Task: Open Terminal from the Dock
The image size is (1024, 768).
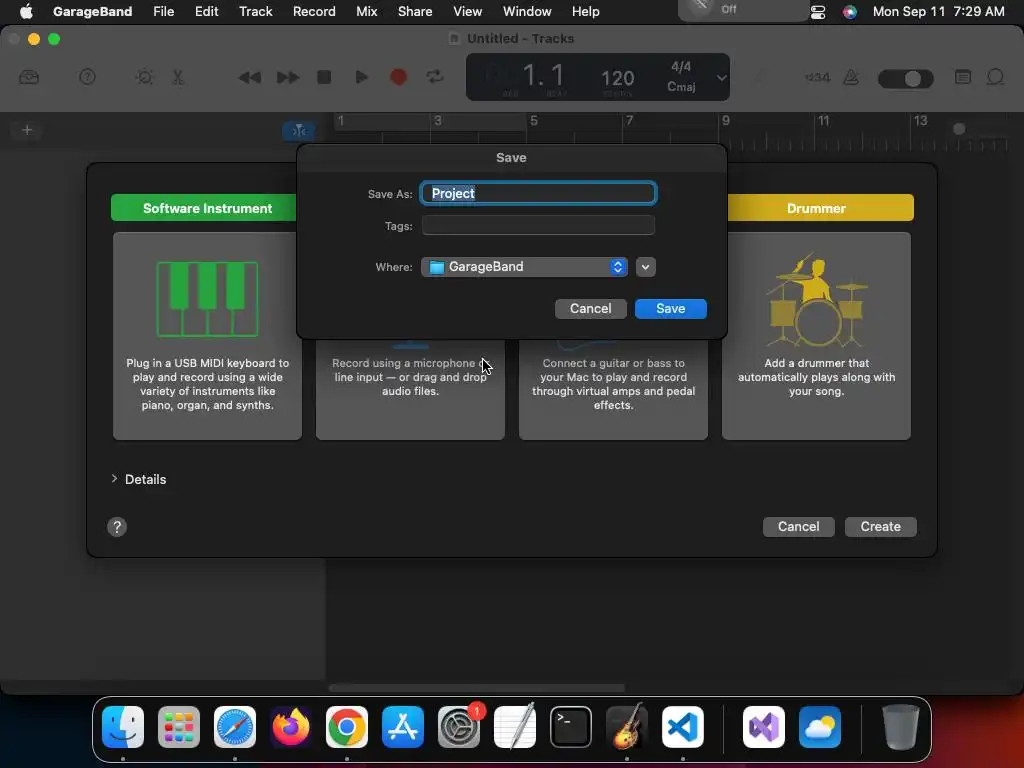Action: pyautogui.click(x=571, y=727)
